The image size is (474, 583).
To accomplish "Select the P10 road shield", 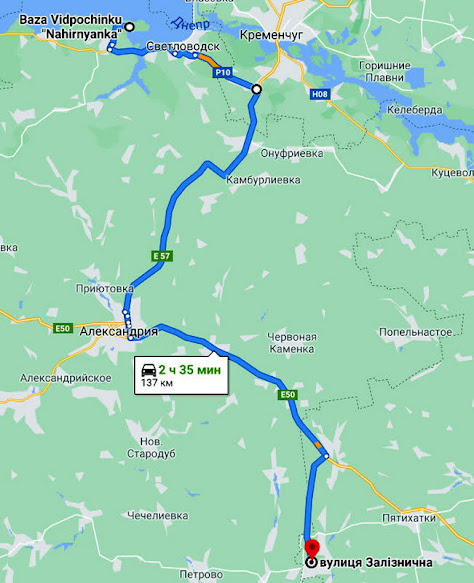I will click(222, 72).
